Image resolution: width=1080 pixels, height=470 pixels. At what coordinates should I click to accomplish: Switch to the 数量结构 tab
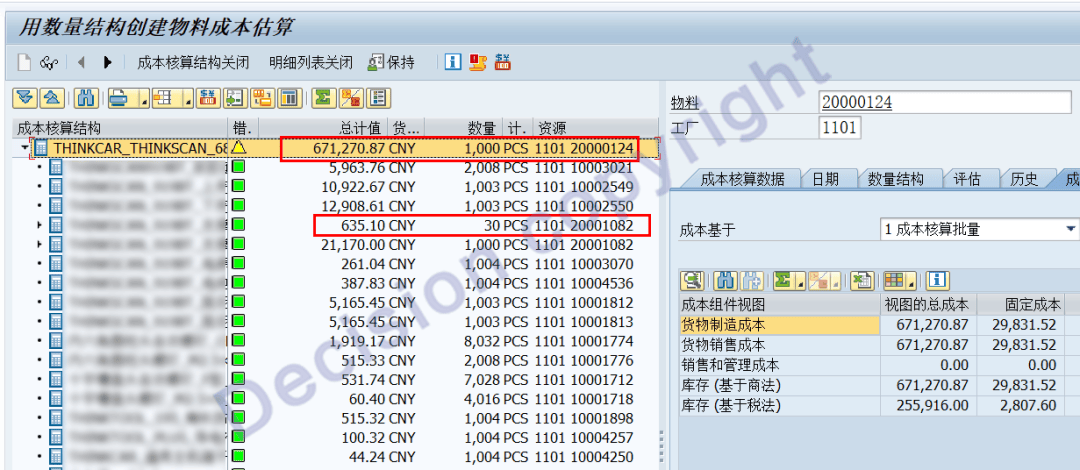tap(894, 179)
